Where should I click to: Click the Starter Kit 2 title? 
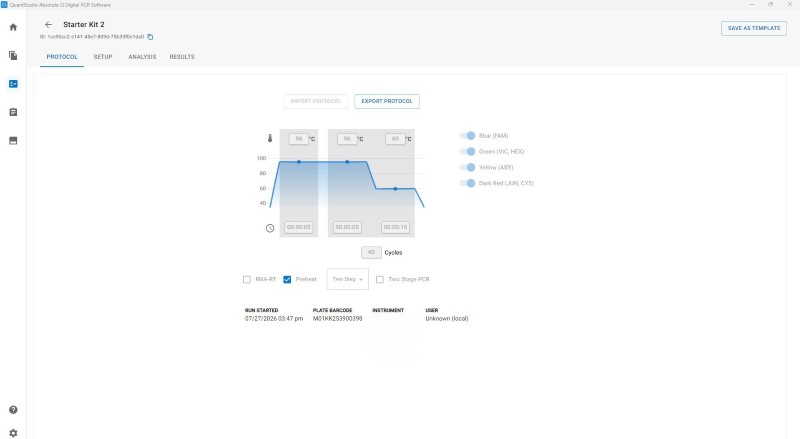(84, 25)
